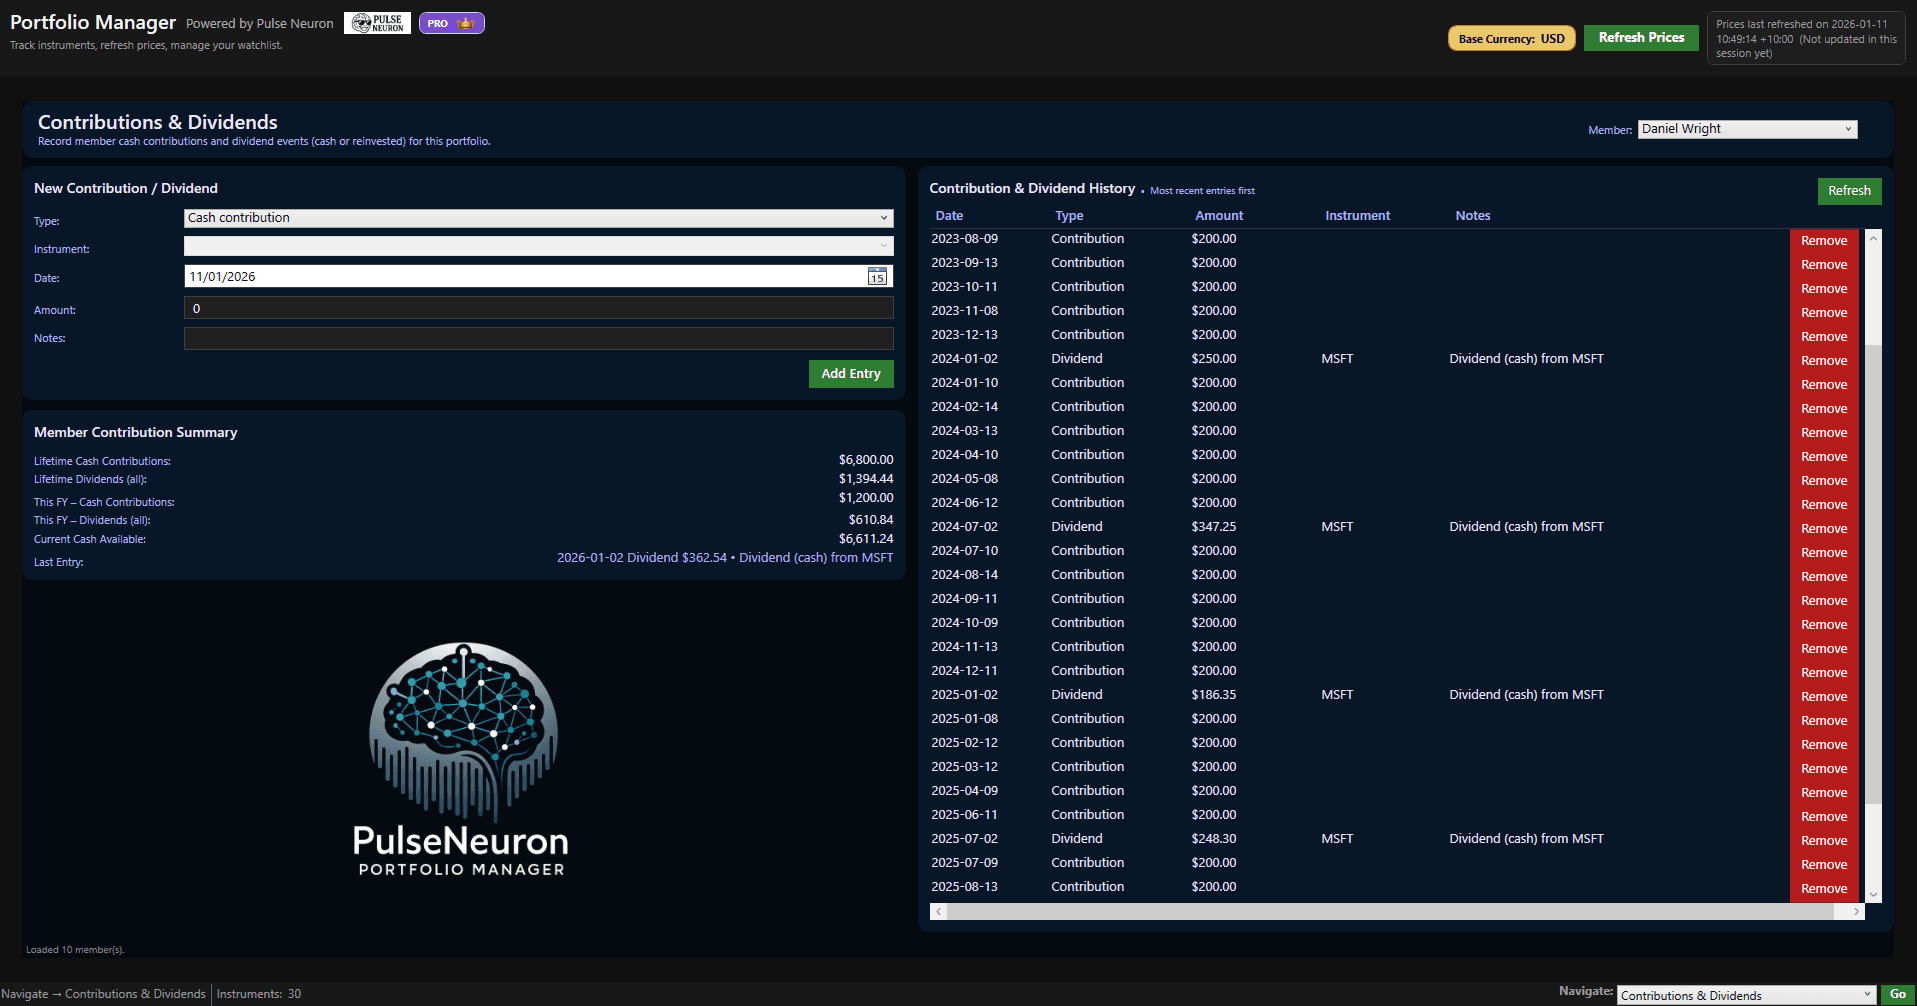
Task: Open the calendar date picker icon
Action: [877, 276]
